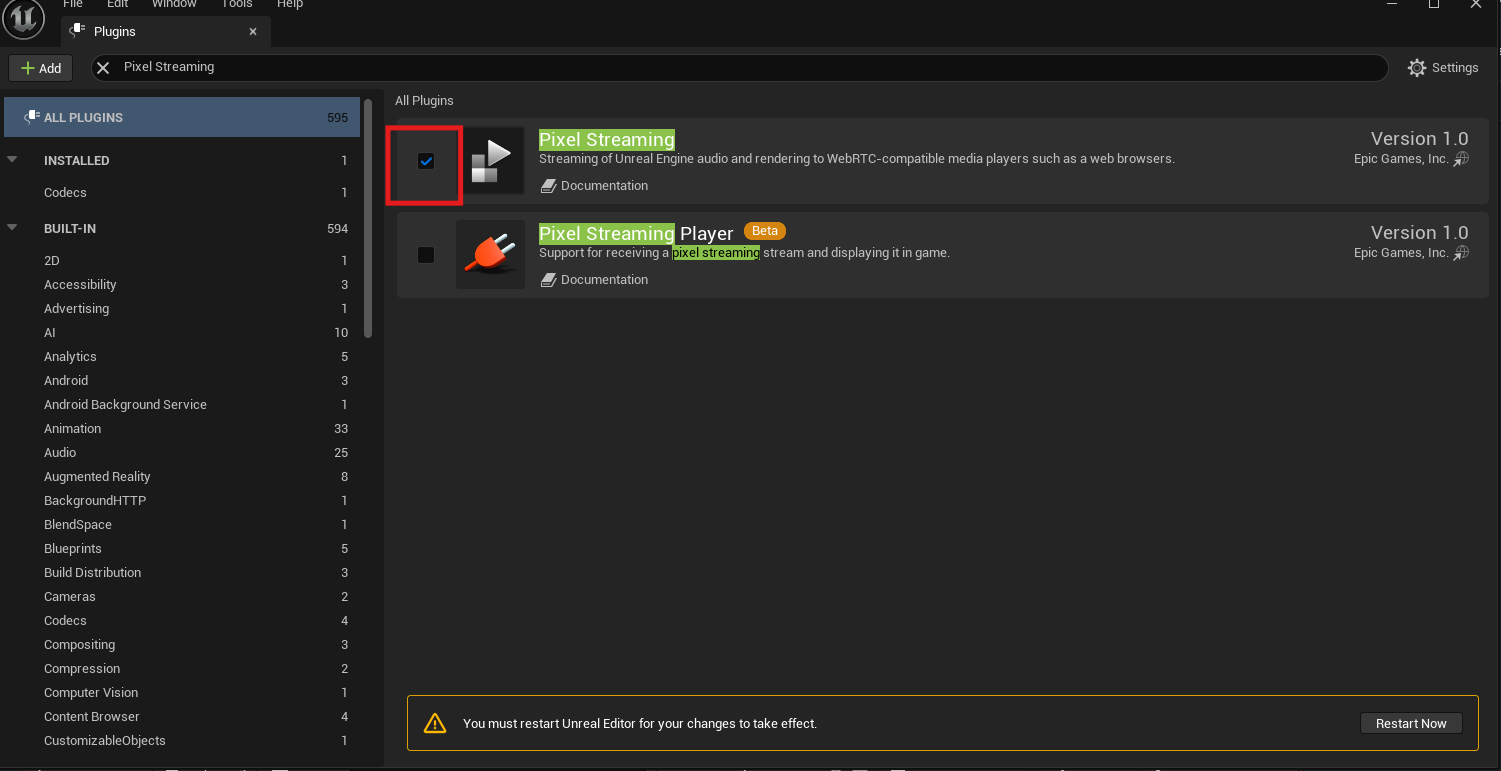Viewport: 1501px width, 771px height.
Task: Open Settings via the gear icon
Action: coord(1417,68)
